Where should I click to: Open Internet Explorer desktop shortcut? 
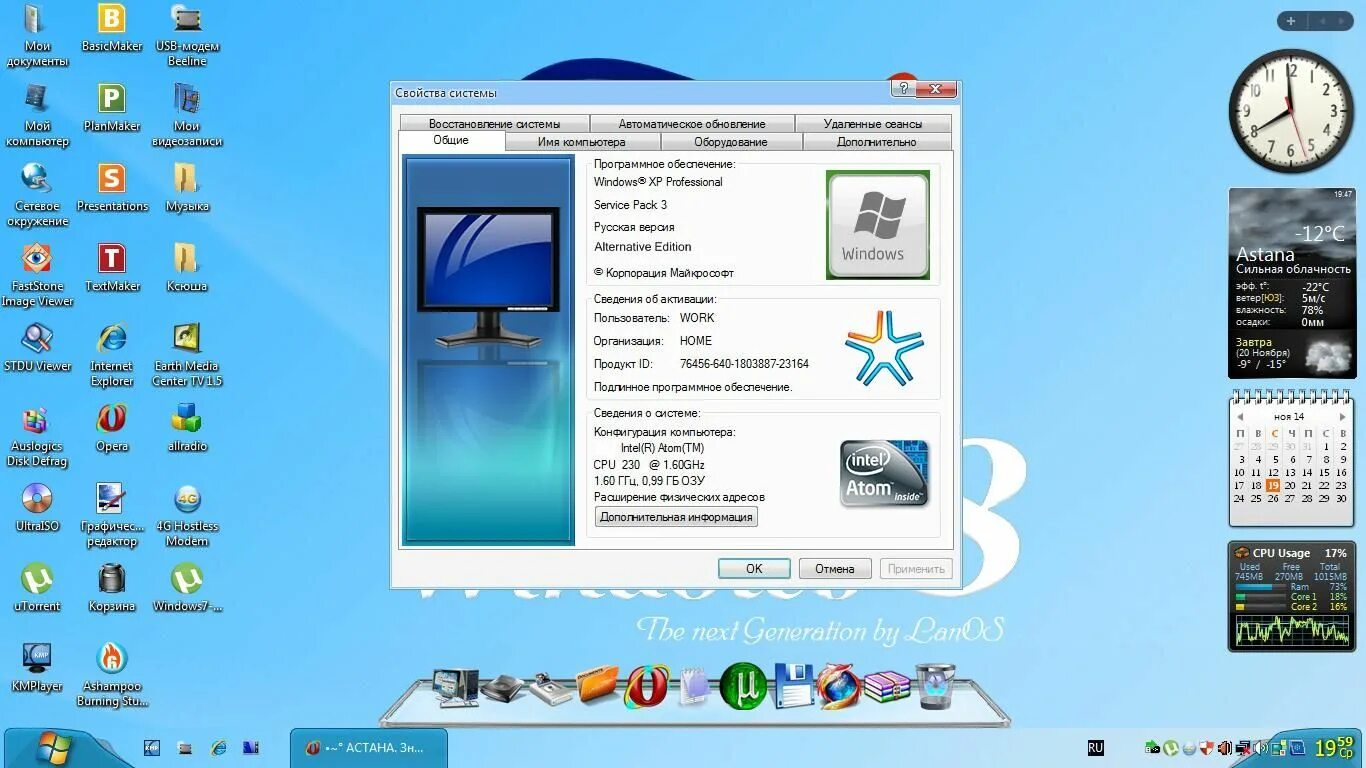point(112,355)
